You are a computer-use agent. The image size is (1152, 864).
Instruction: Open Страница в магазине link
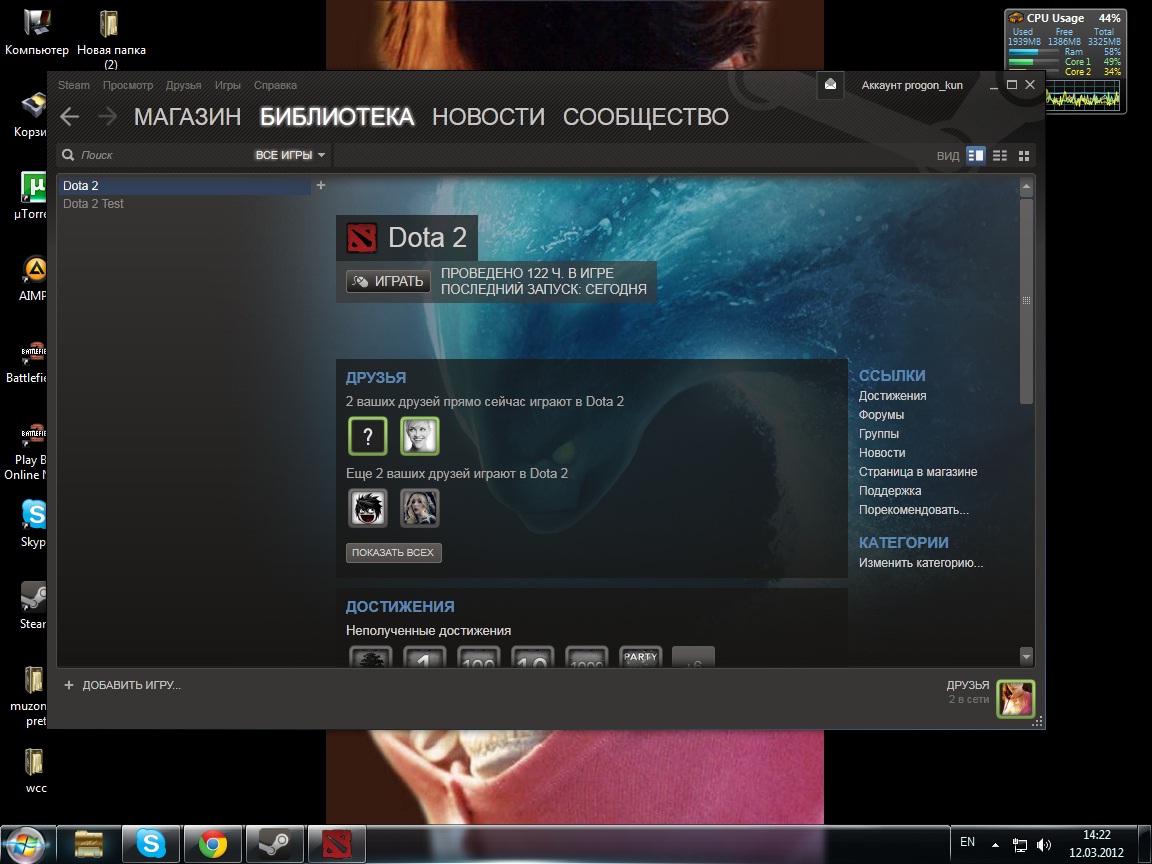tap(918, 472)
